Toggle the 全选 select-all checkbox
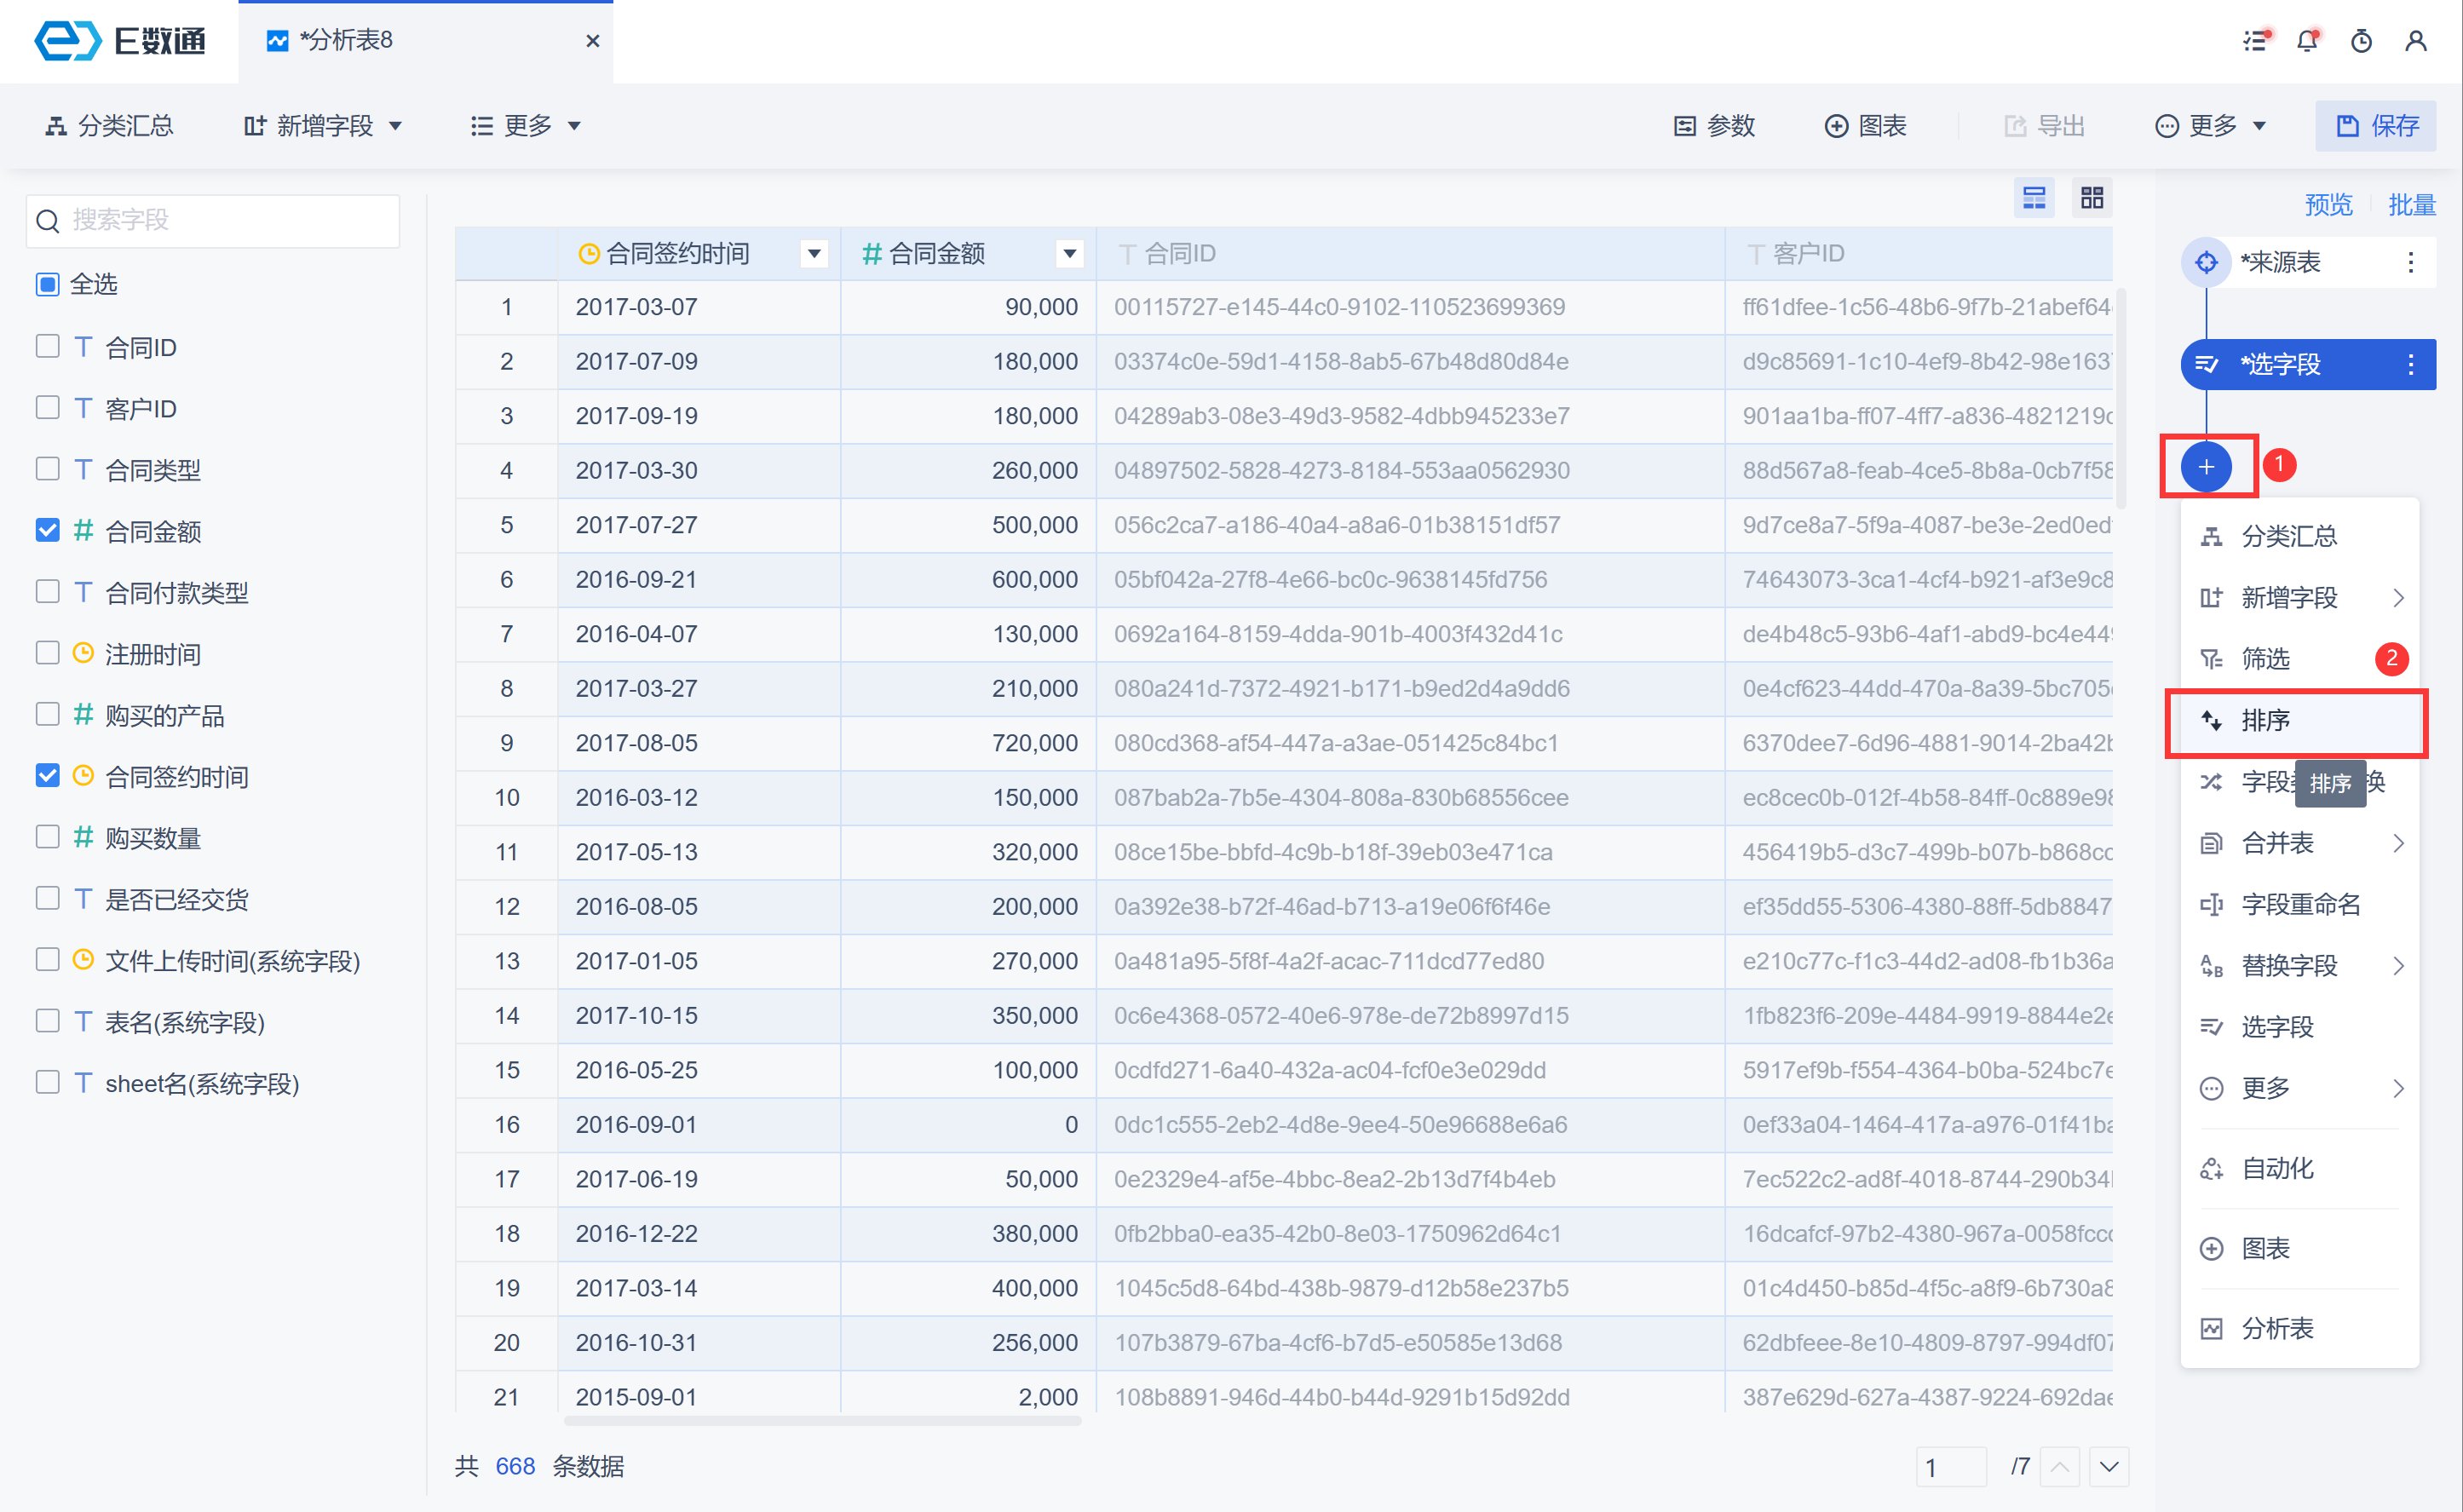Screen dimensions: 2463x1512 click(47, 284)
